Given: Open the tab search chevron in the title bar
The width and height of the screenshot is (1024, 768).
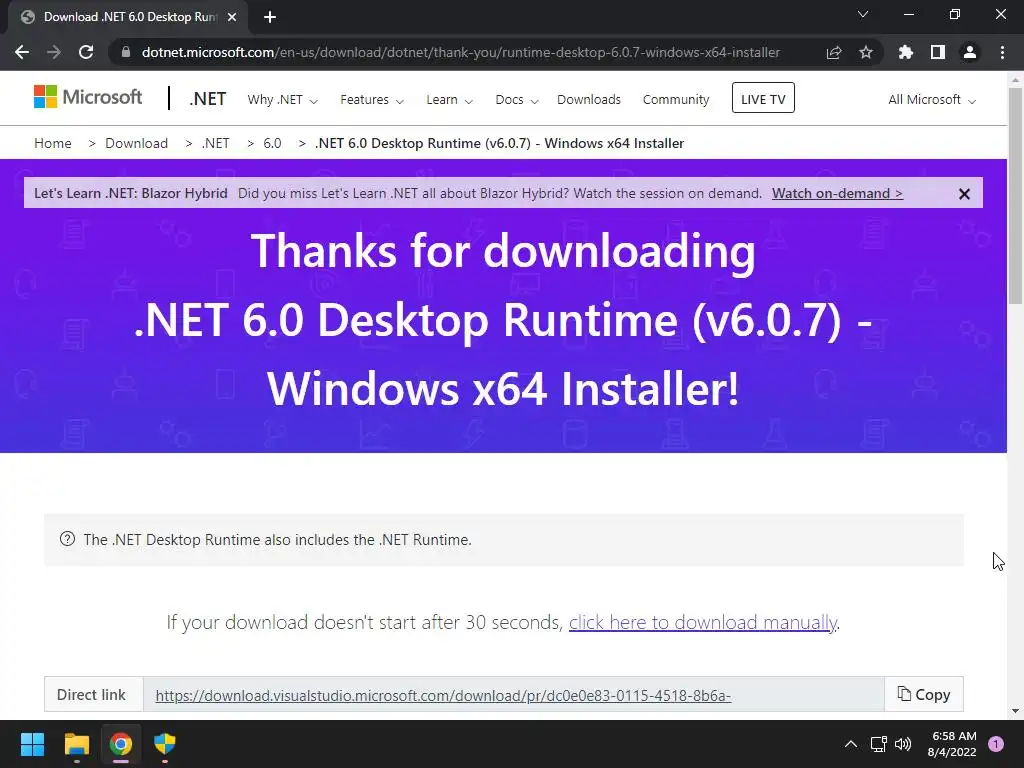Looking at the screenshot, I should [x=863, y=14].
